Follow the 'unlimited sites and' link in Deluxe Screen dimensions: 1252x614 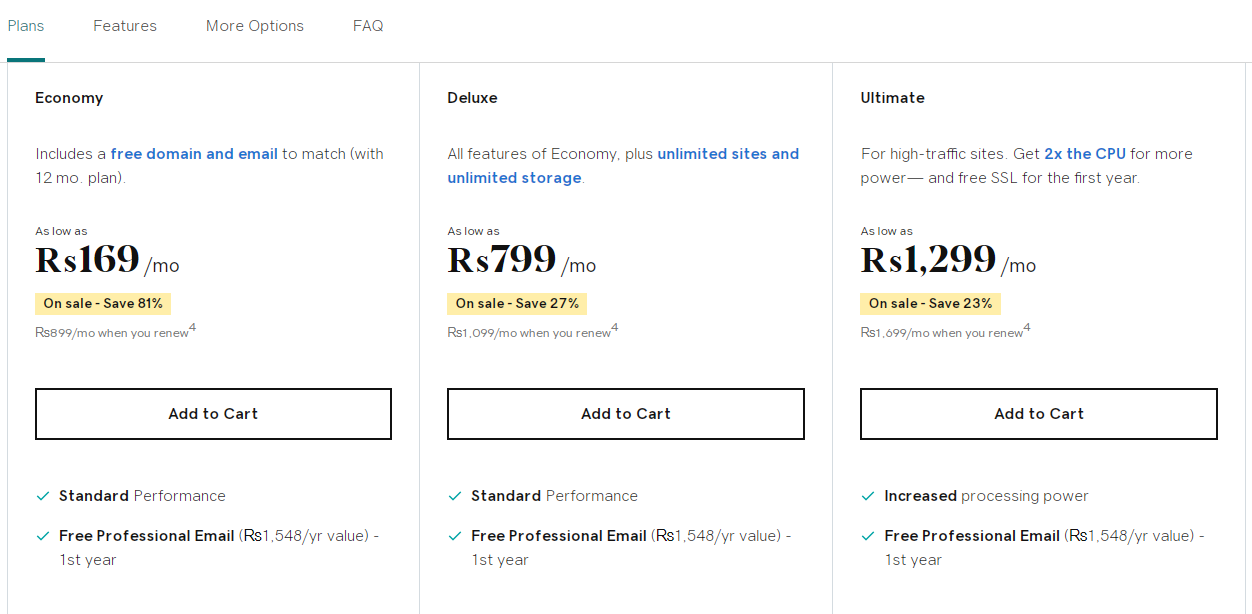point(728,154)
